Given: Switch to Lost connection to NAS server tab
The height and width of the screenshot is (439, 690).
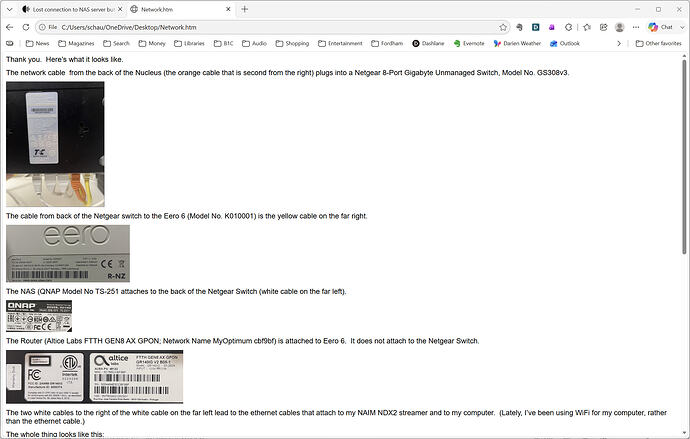Looking at the screenshot, I should [69, 9].
